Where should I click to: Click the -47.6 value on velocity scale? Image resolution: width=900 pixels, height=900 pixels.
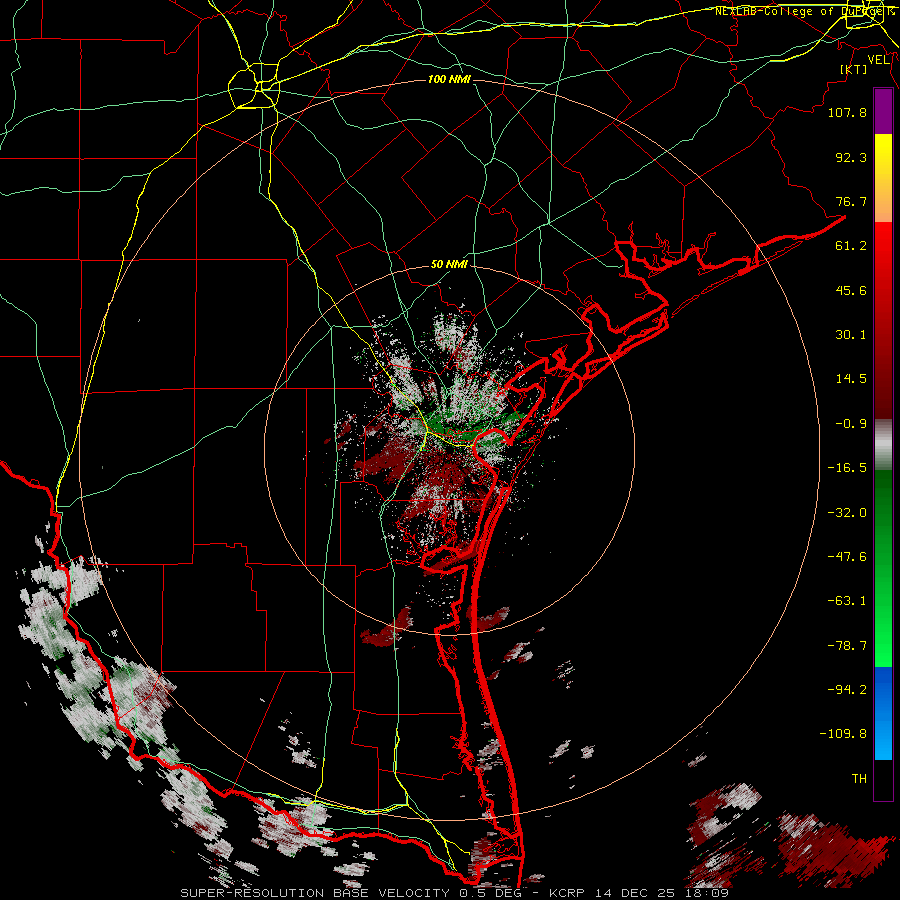(847, 557)
